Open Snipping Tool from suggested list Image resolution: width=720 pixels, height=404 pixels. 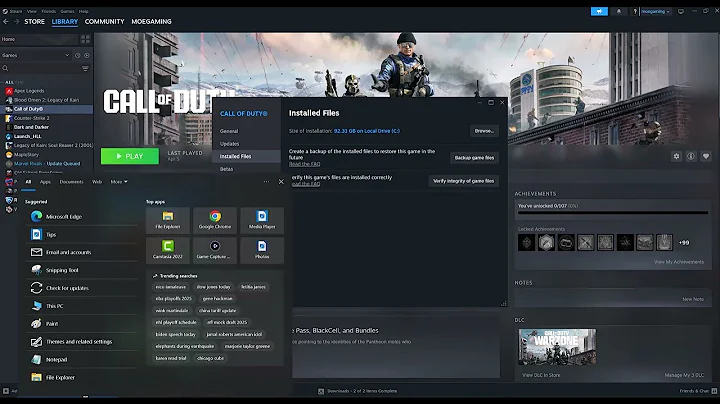[x=82, y=270]
